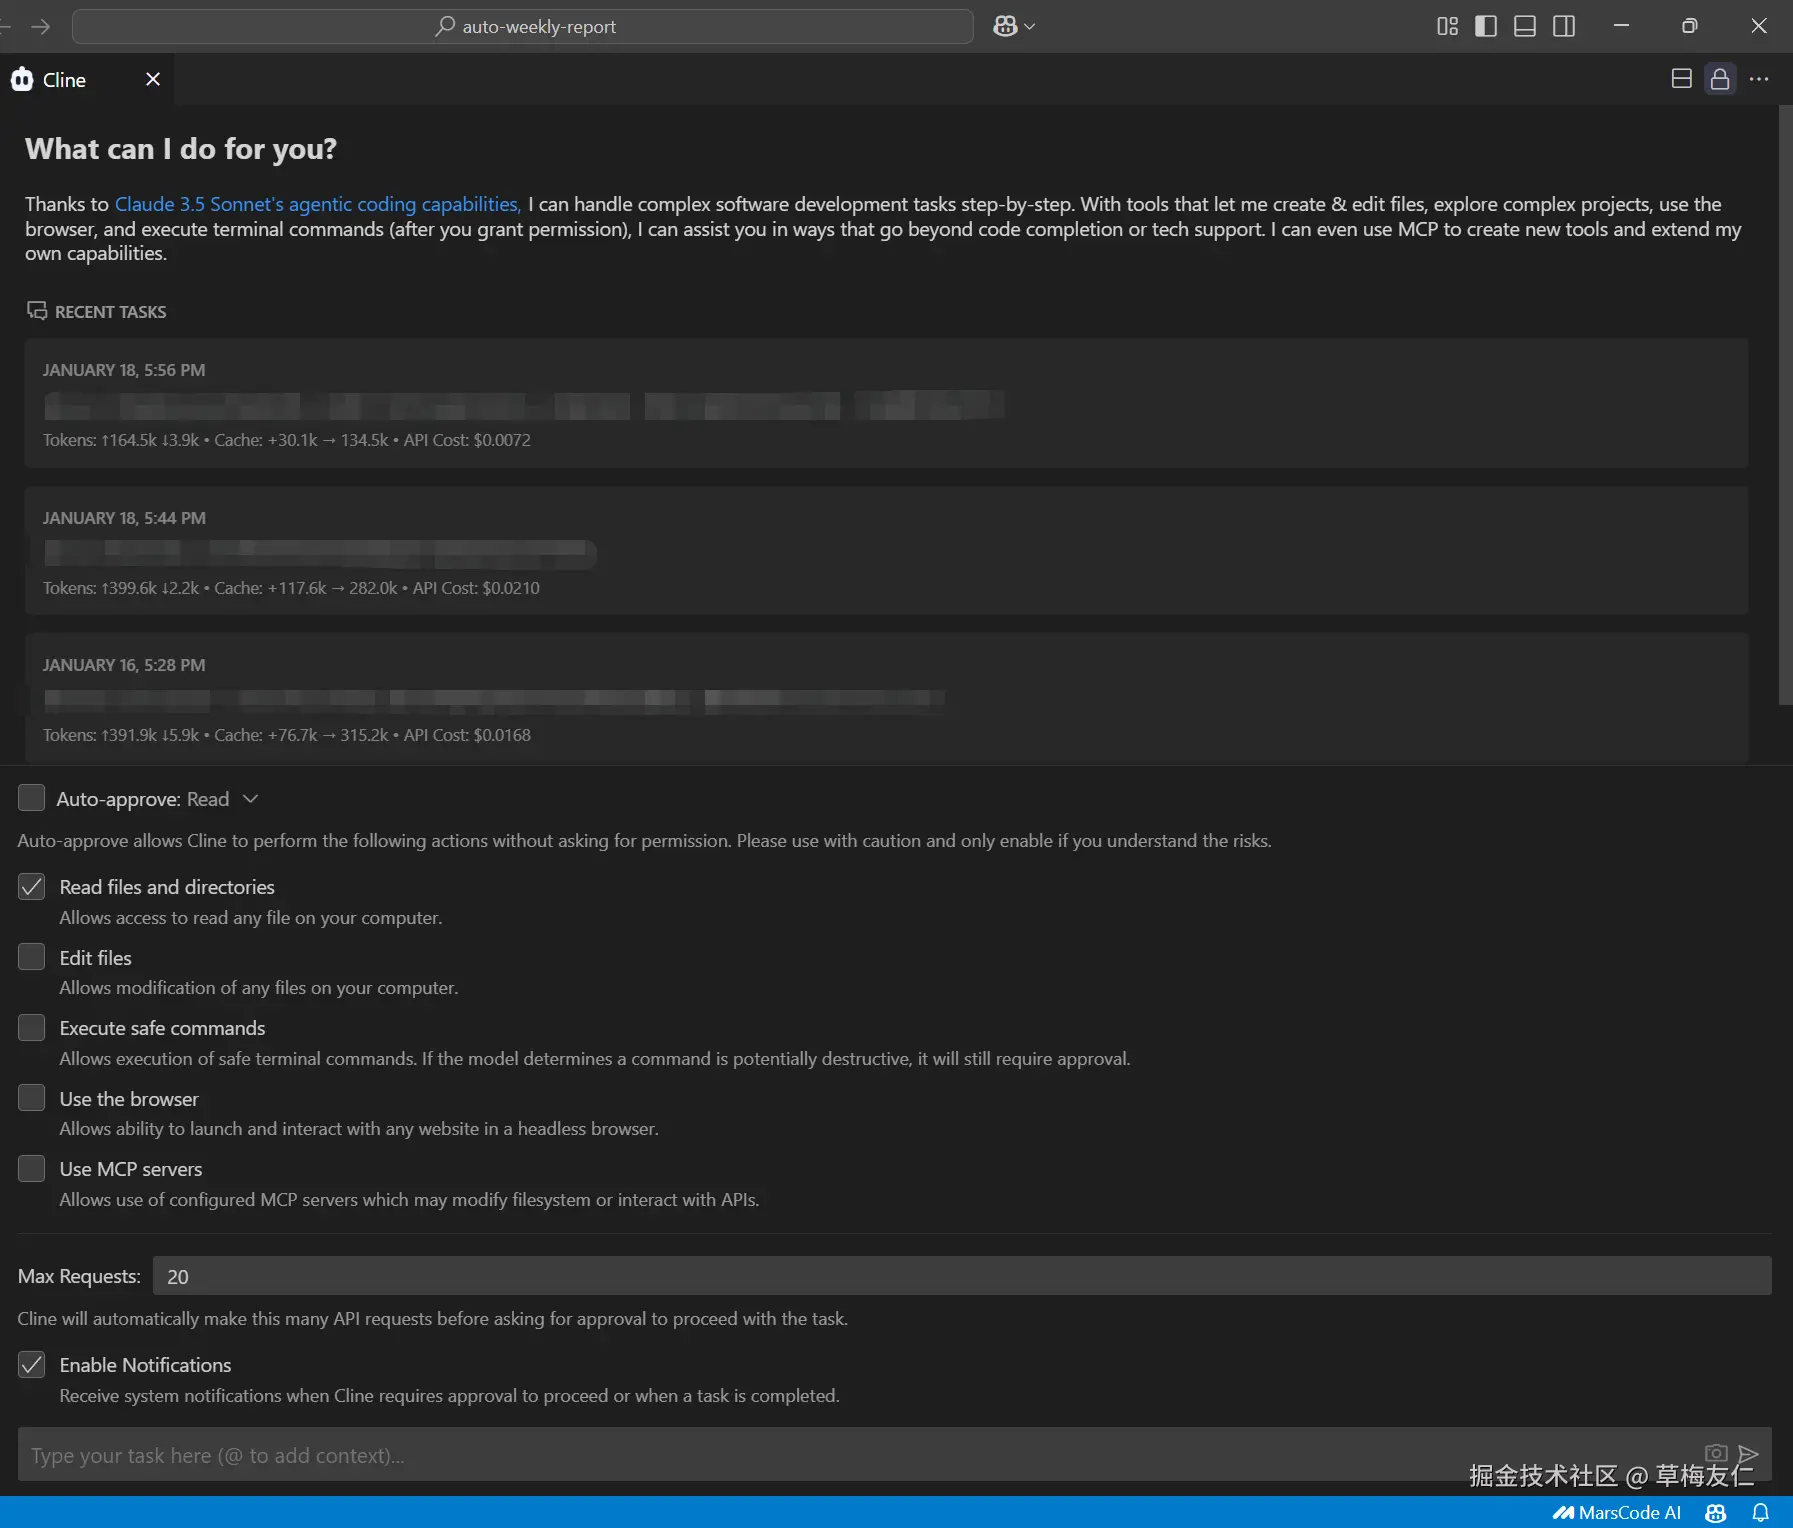
Task: Close the Cline tab
Action: click(x=153, y=79)
